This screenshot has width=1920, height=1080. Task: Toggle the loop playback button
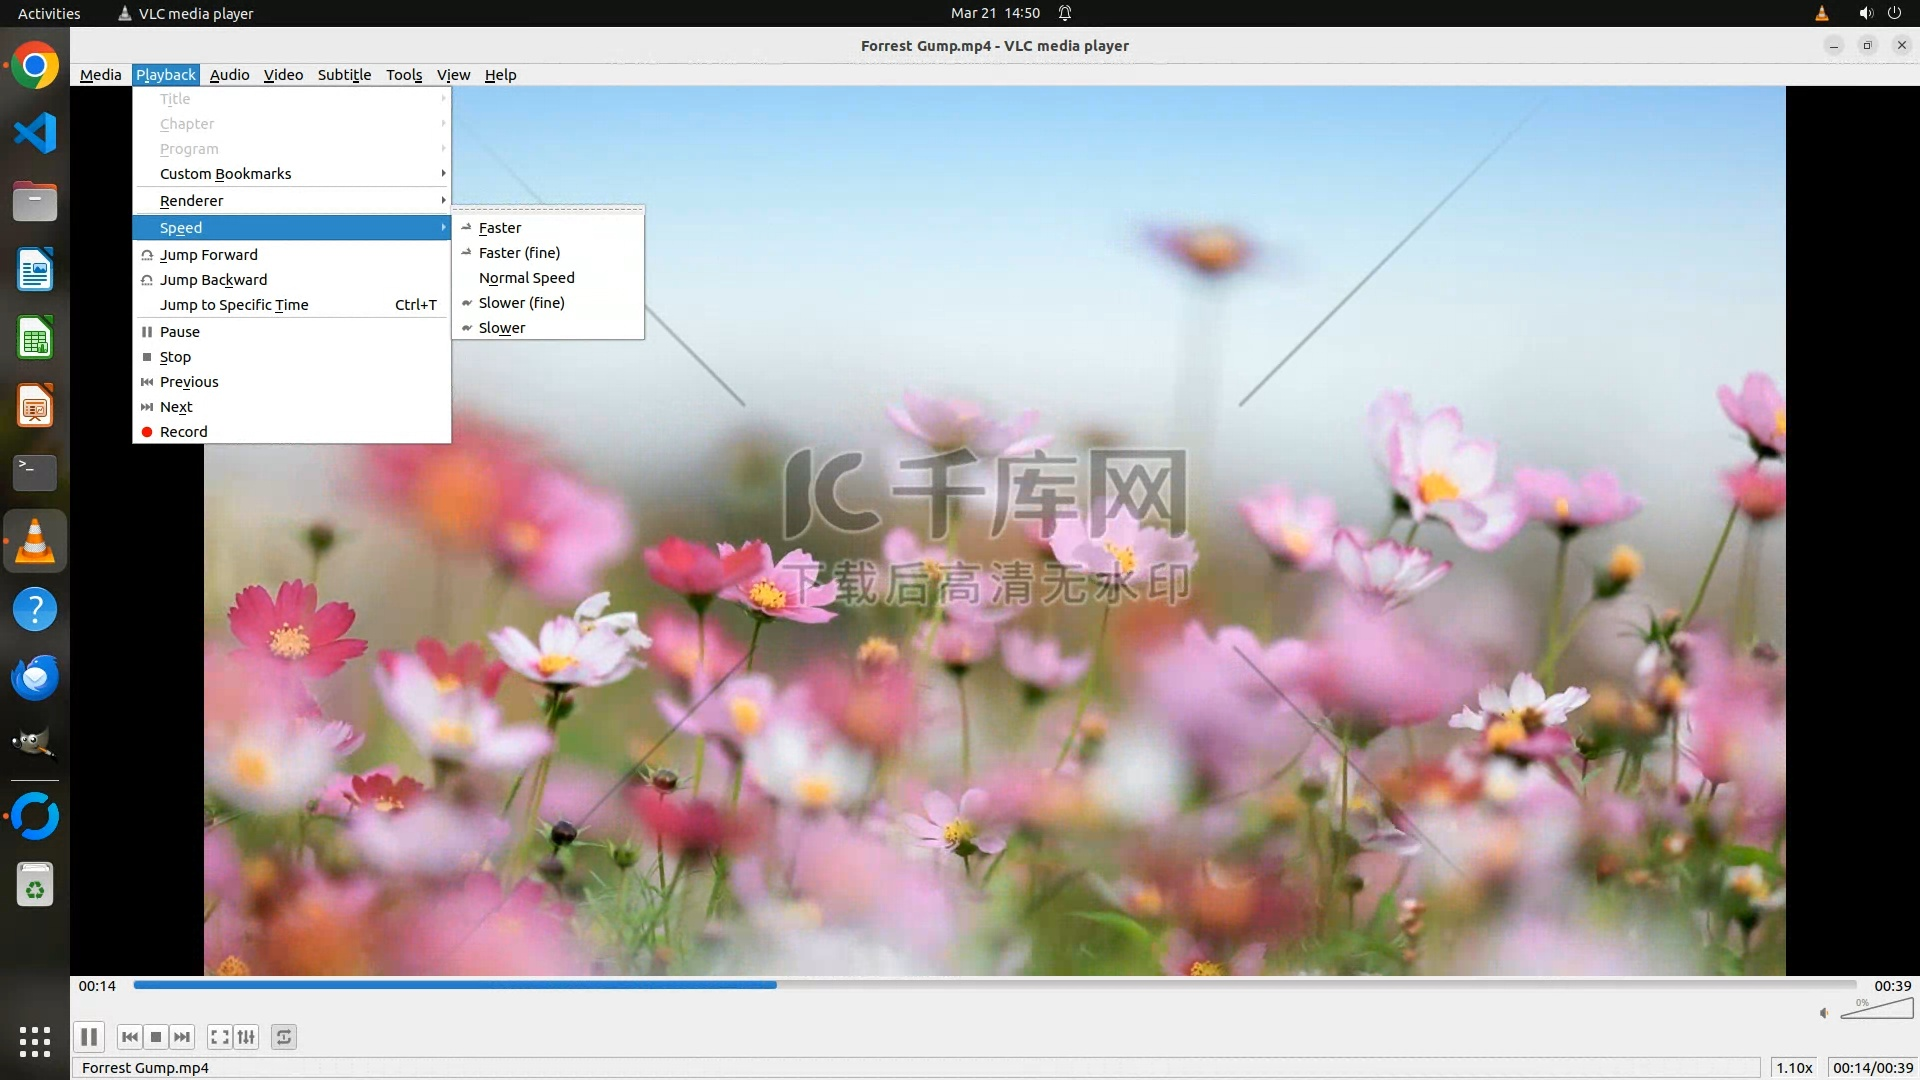pos(284,1037)
